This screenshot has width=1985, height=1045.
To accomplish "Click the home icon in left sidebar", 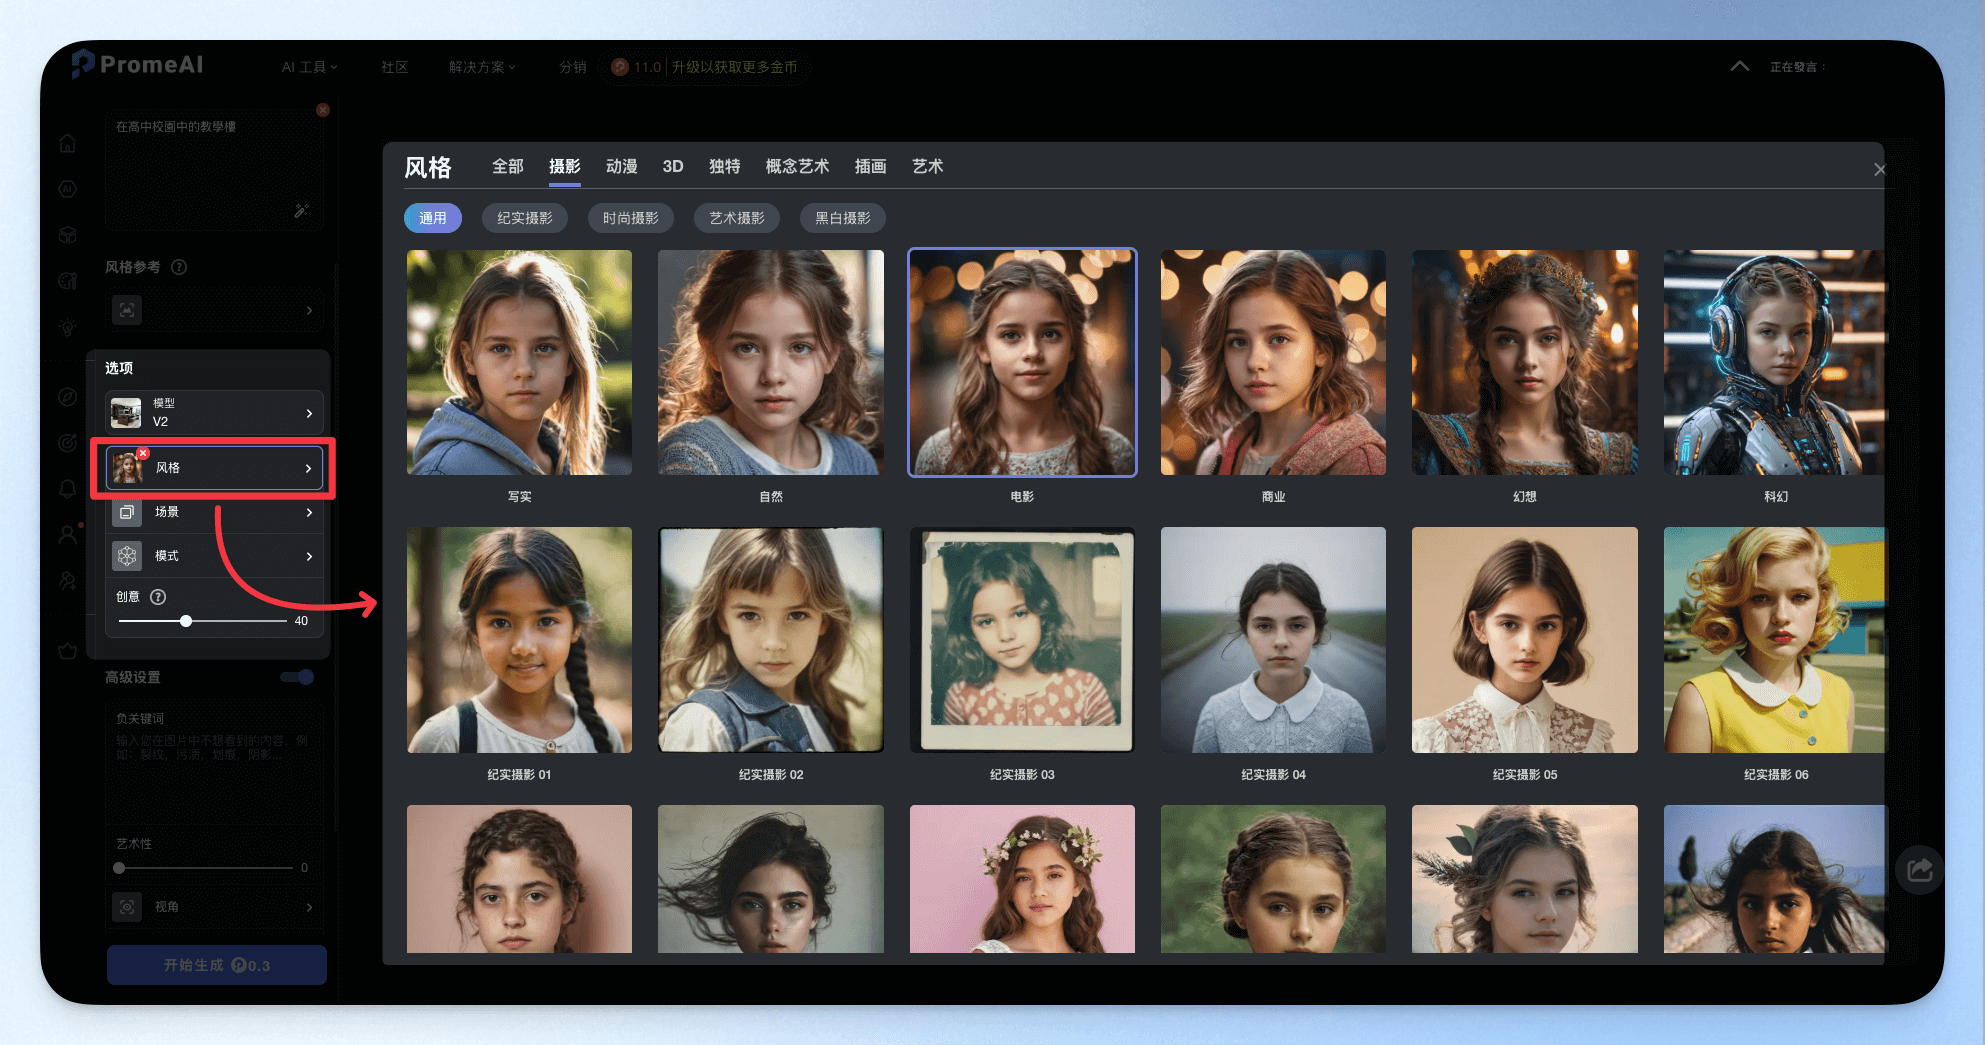I will pos(67,144).
